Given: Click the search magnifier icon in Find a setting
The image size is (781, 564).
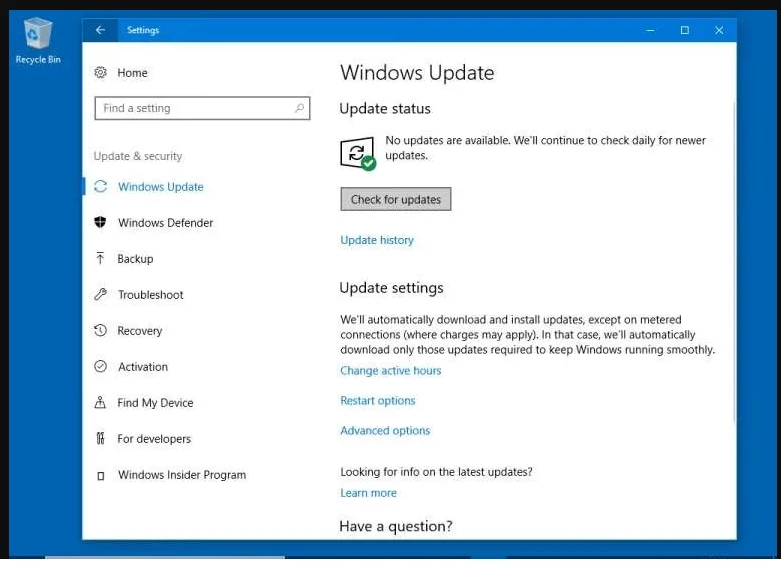Looking at the screenshot, I should tap(299, 108).
